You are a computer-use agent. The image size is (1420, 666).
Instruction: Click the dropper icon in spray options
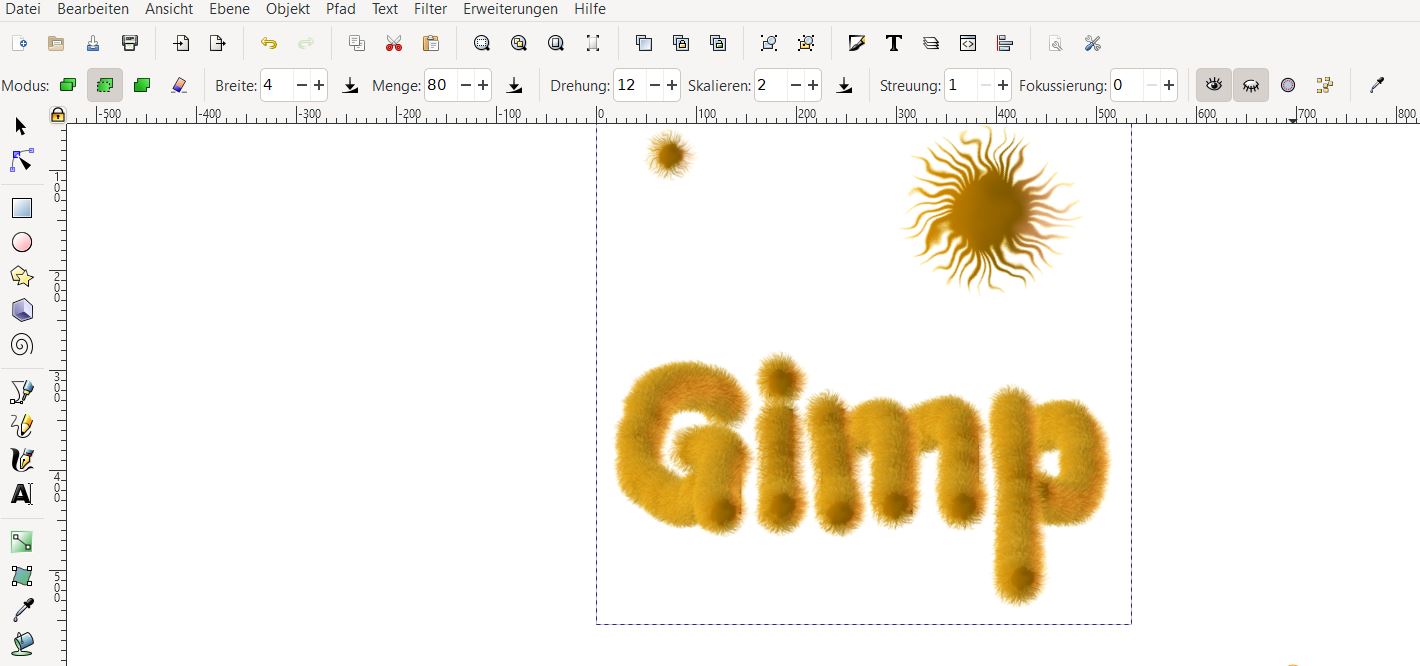point(1377,85)
